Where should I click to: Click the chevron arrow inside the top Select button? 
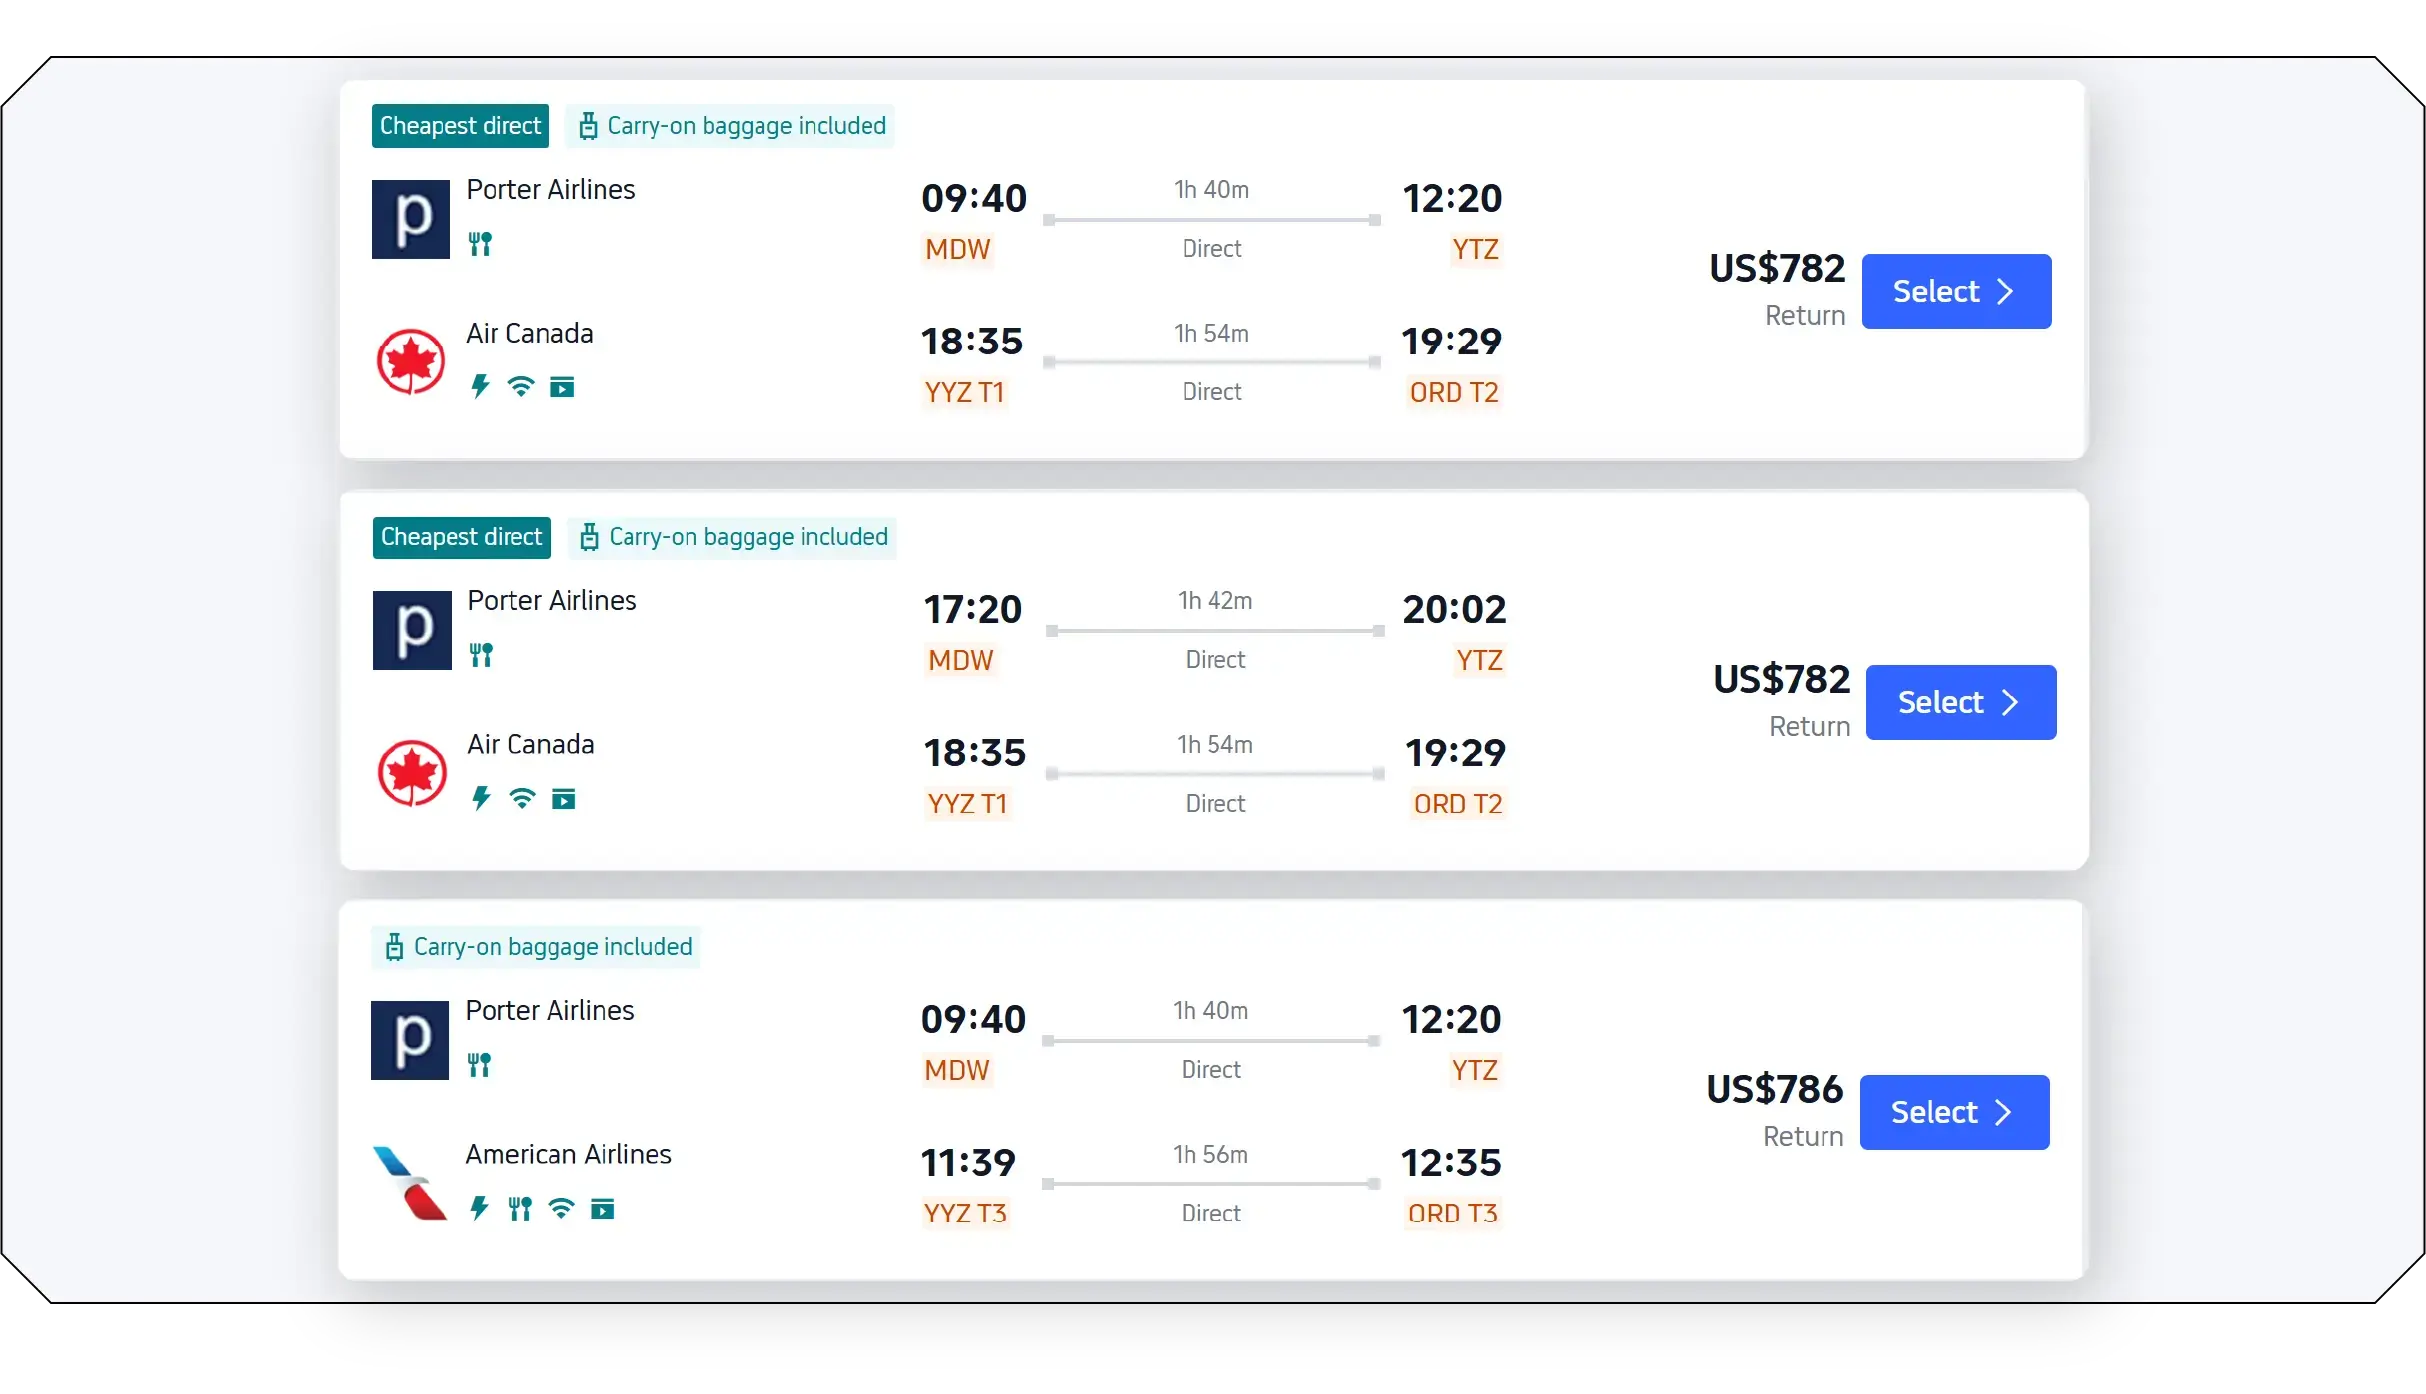[x=2006, y=291]
